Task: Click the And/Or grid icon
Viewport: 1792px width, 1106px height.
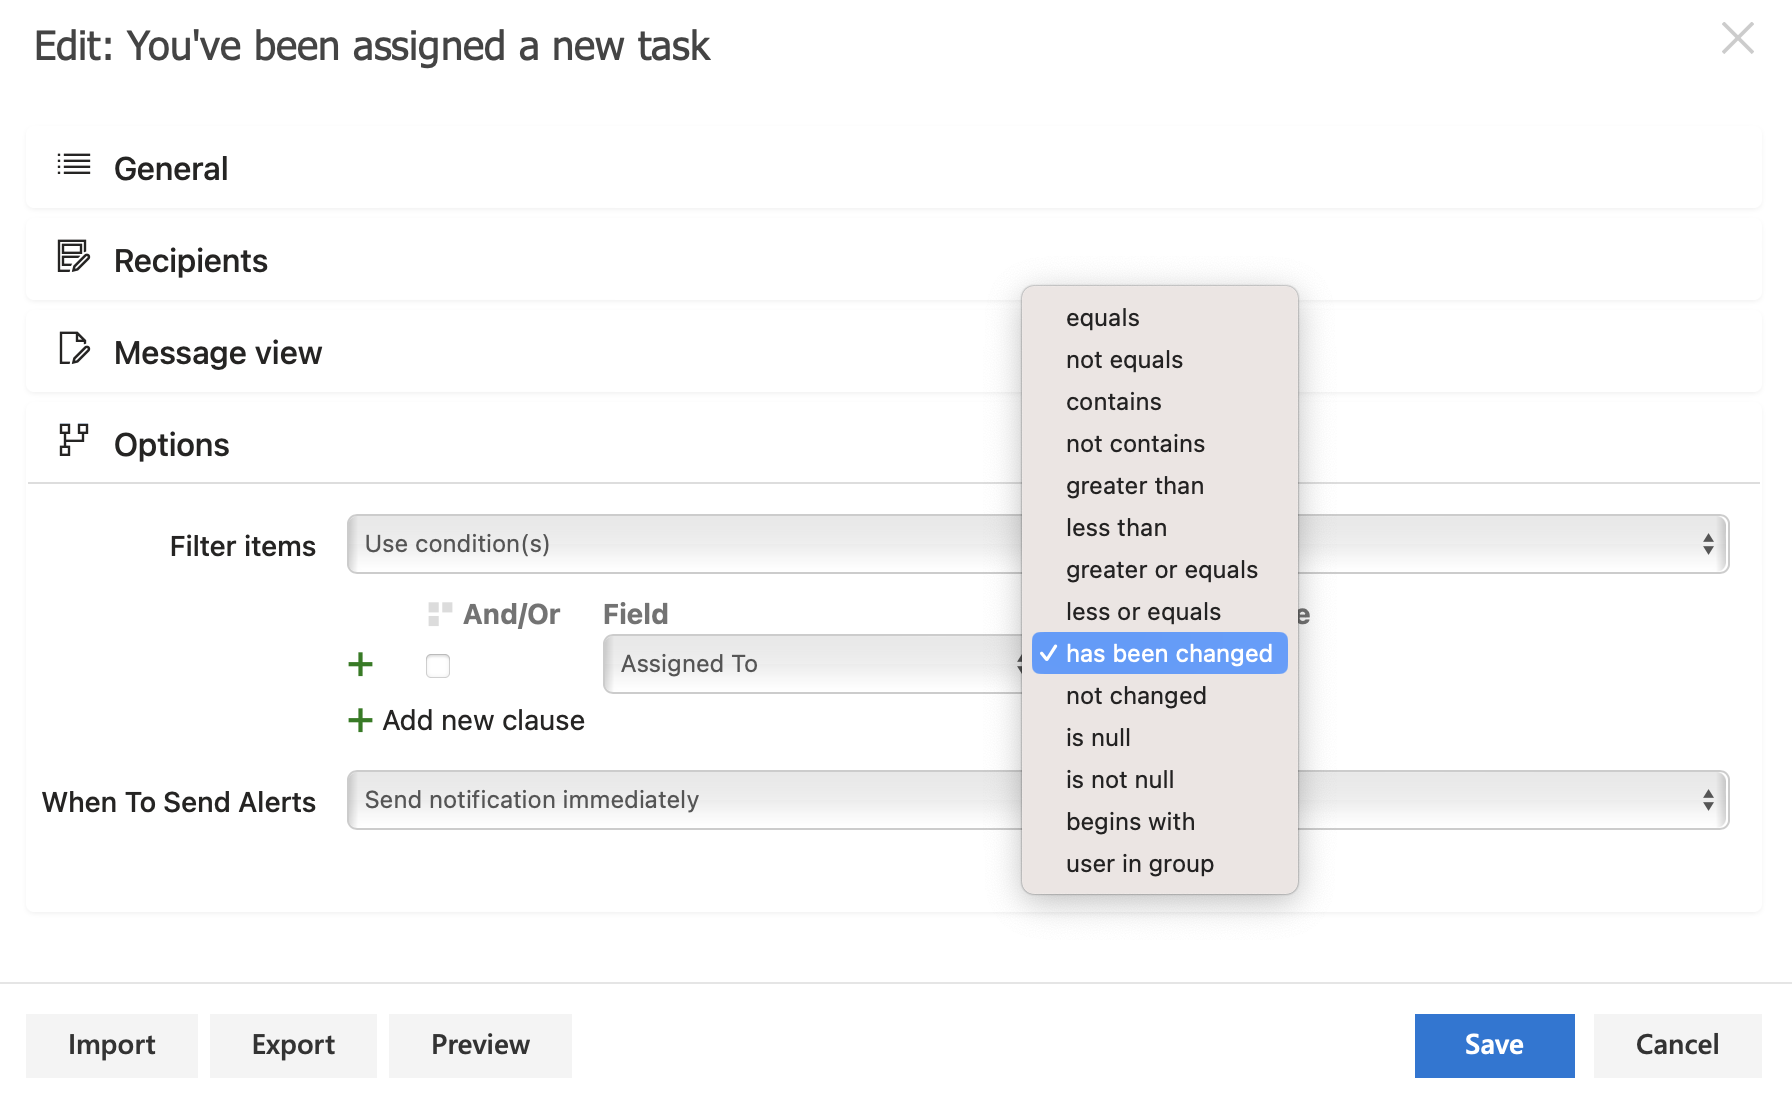Action: click(x=437, y=613)
